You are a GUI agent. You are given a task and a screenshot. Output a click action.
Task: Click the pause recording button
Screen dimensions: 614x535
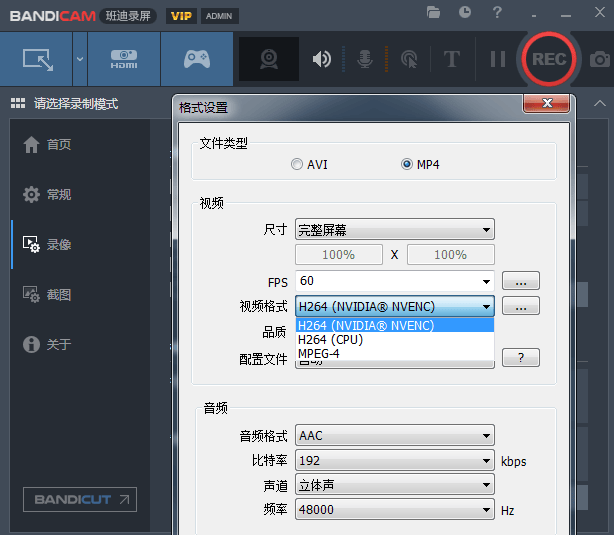pyautogui.click(x=498, y=60)
